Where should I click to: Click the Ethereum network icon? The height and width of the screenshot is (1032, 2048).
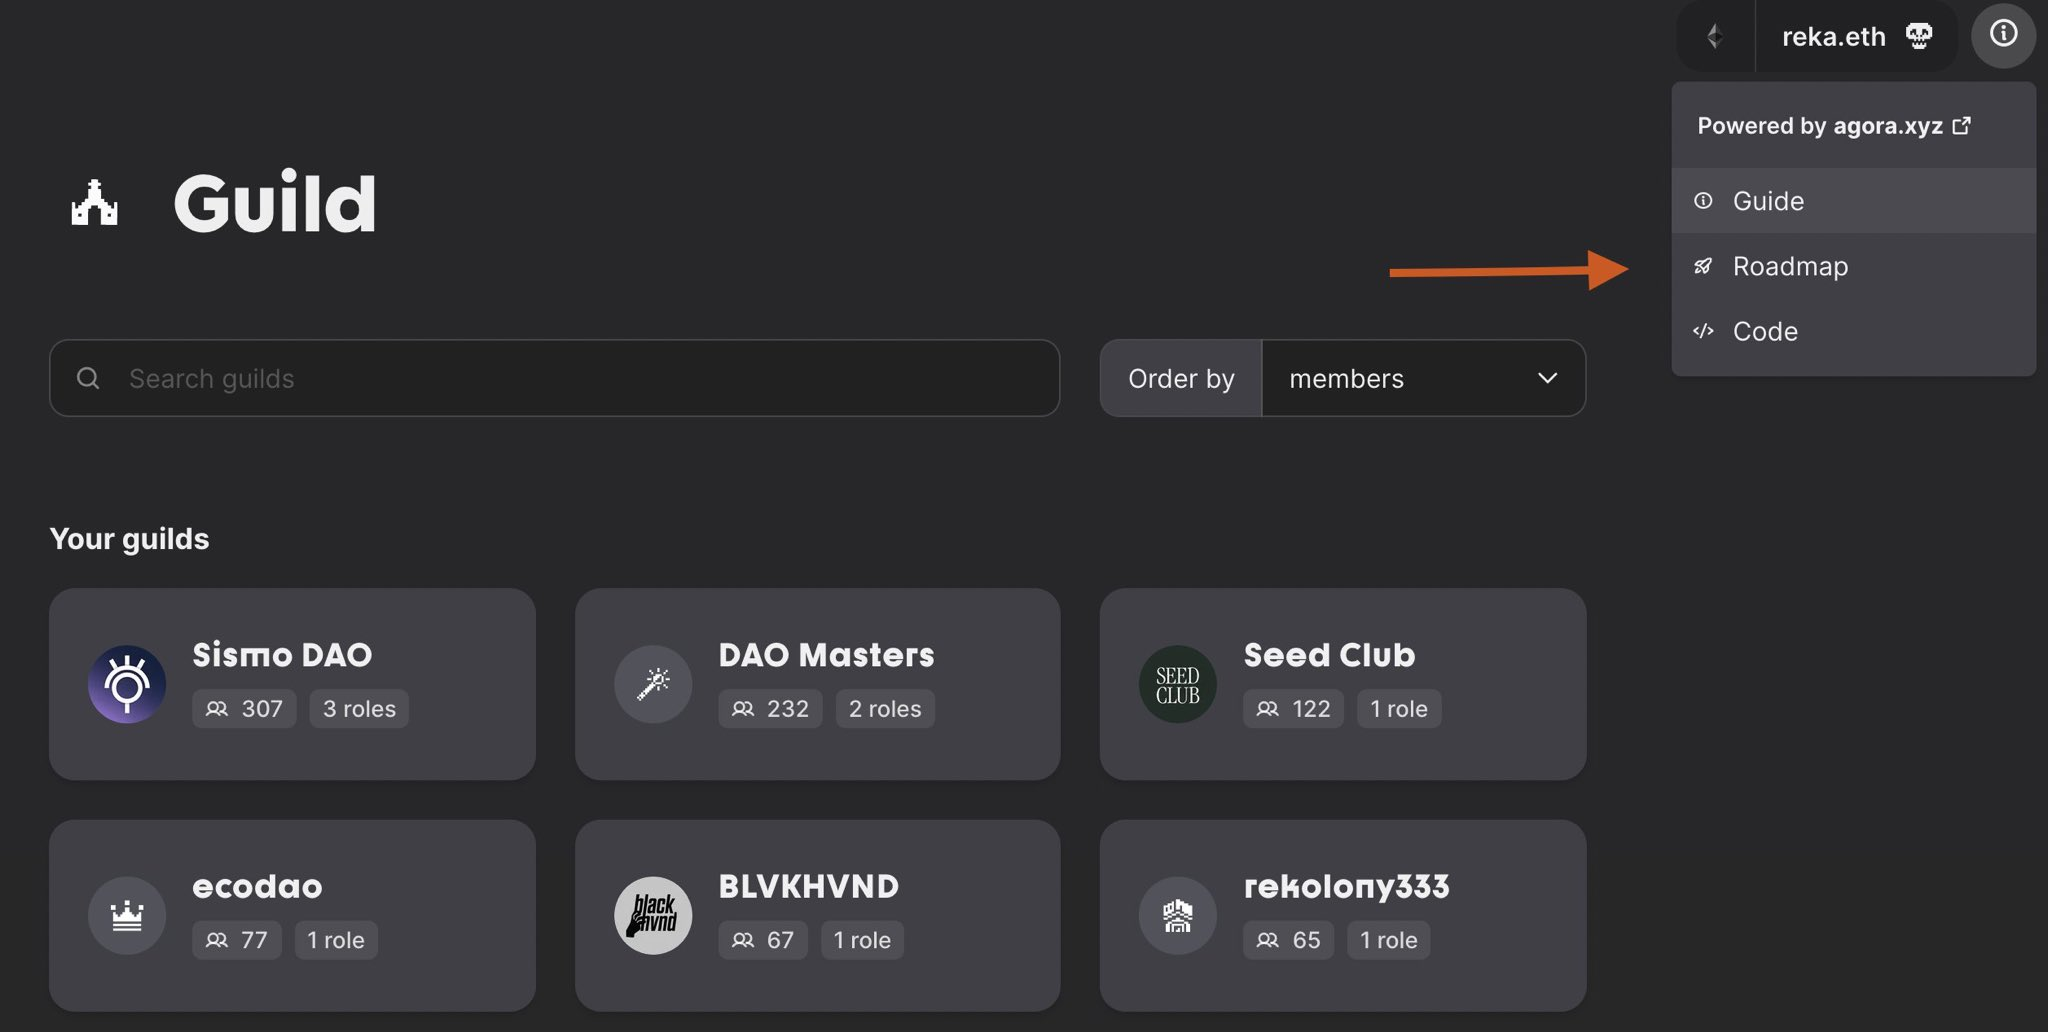click(1715, 37)
